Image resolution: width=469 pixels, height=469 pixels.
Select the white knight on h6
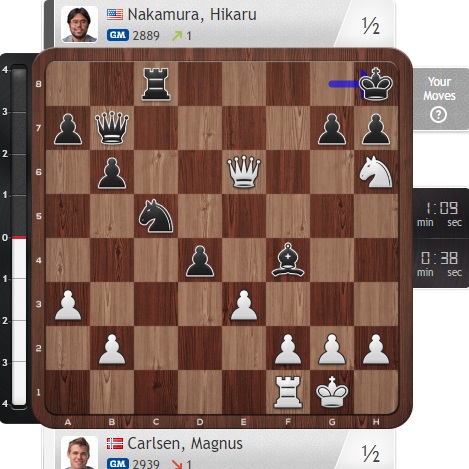click(x=376, y=172)
